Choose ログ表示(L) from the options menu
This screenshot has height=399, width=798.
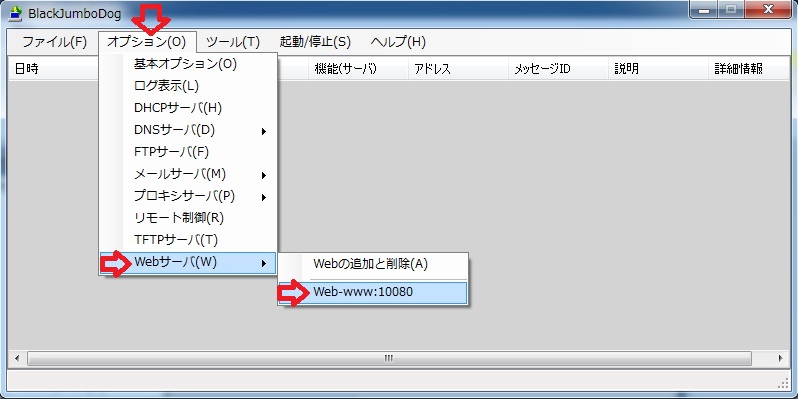[x=188, y=86]
